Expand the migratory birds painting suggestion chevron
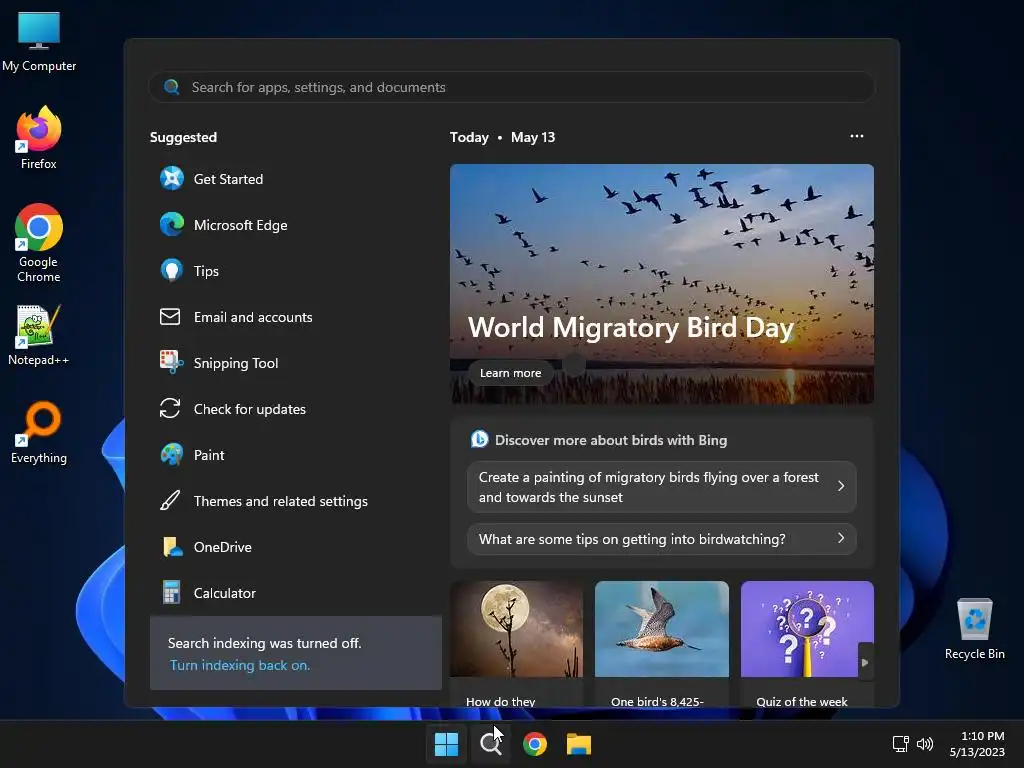This screenshot has width=1024, height=768. (841, 486)
